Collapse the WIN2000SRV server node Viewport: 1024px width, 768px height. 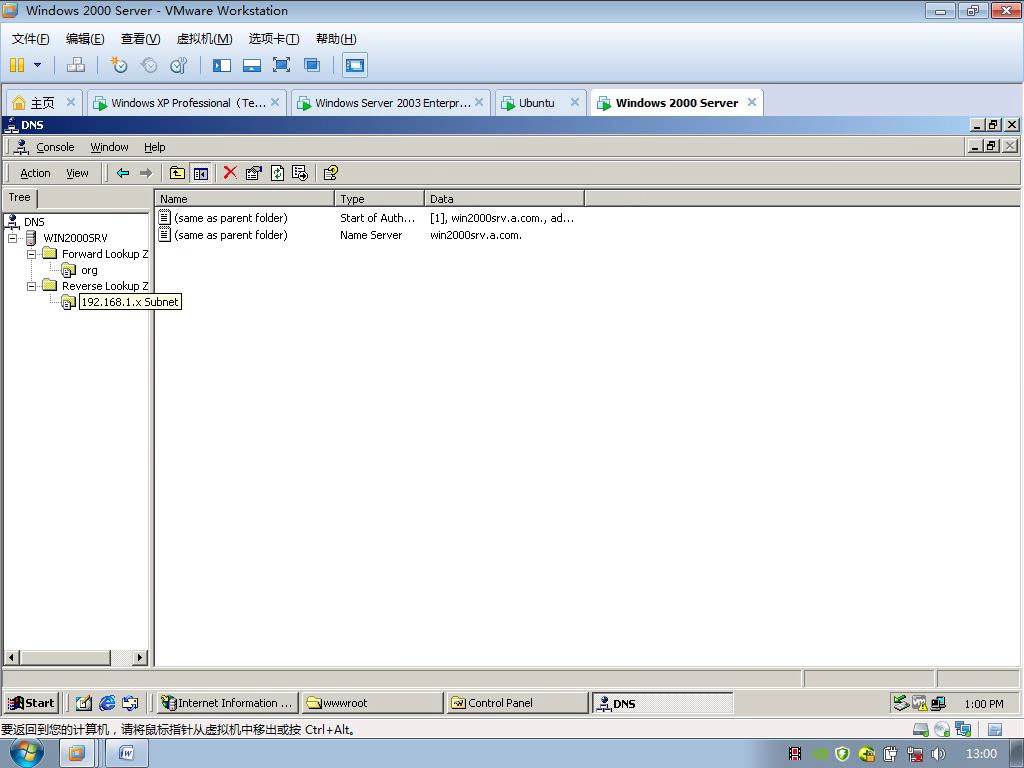[x=12, y=238]
